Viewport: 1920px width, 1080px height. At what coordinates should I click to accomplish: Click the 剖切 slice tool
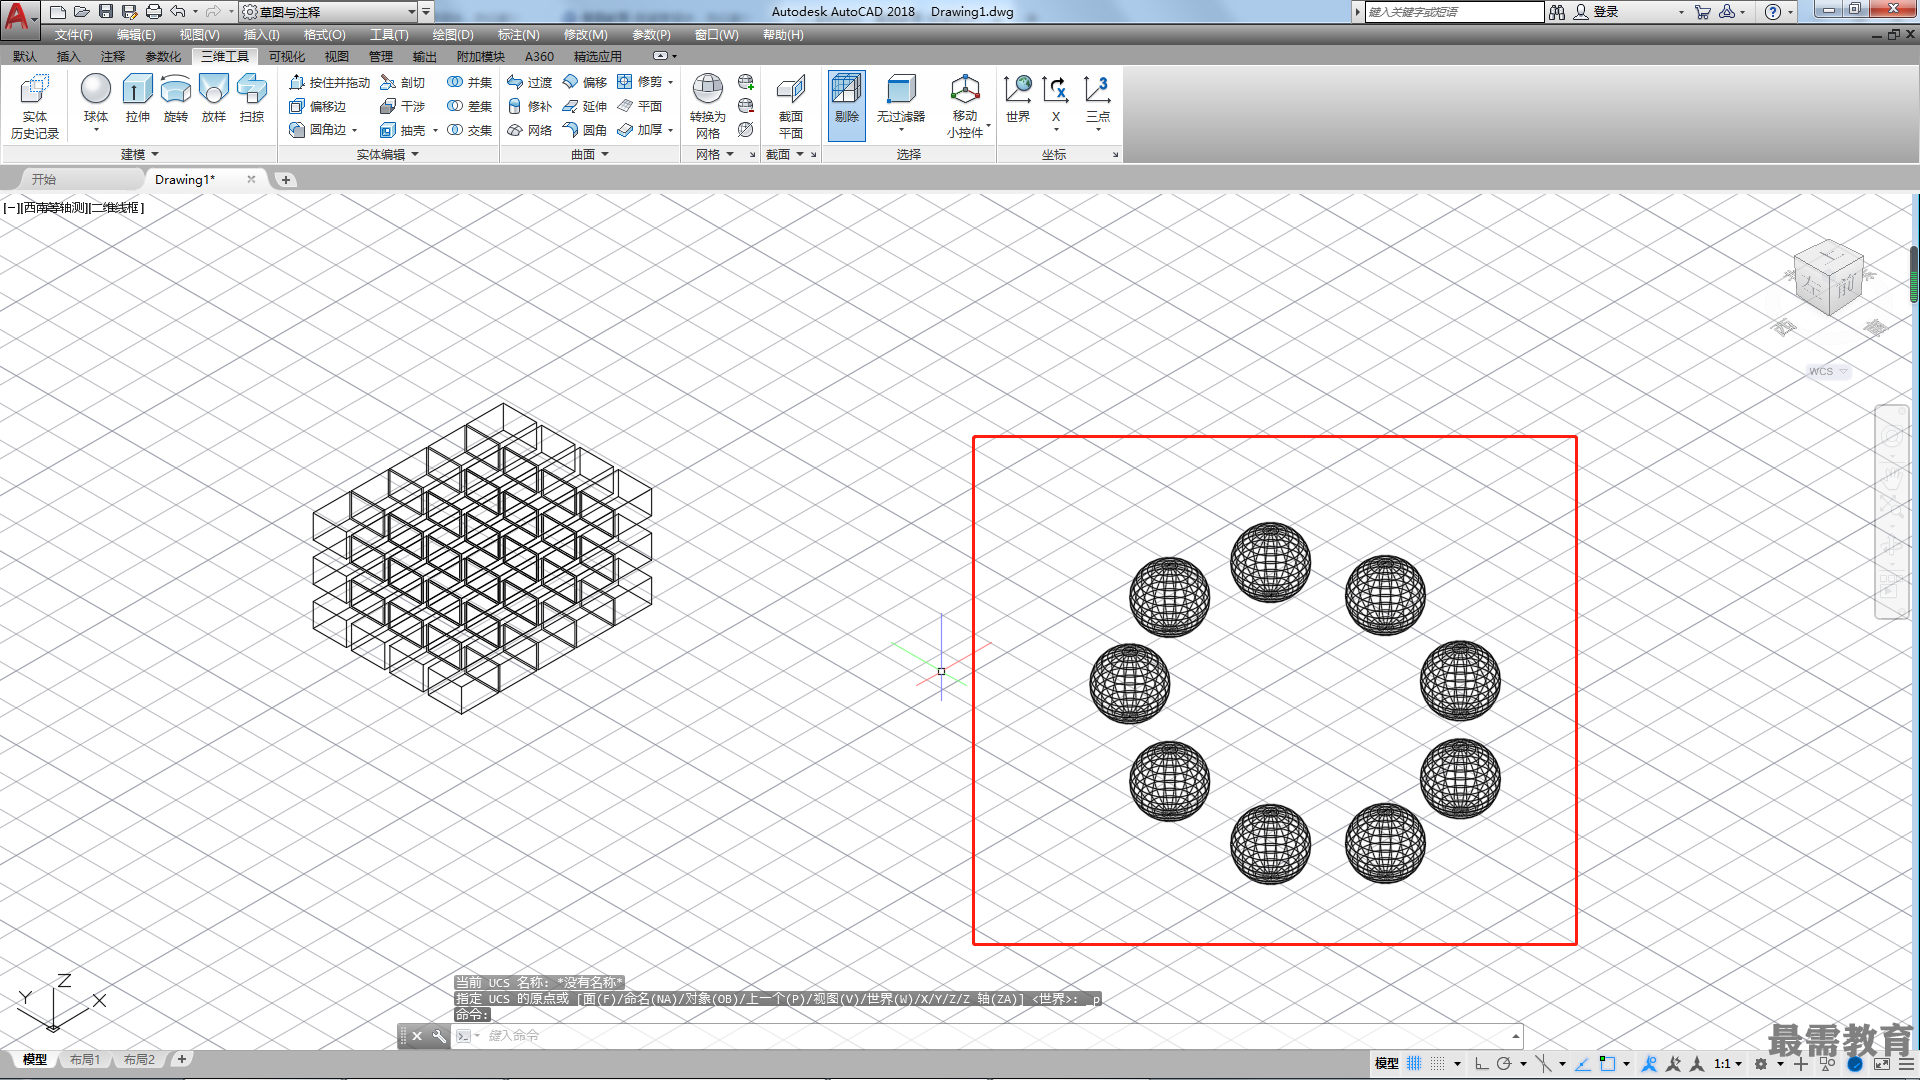[403, 82]
